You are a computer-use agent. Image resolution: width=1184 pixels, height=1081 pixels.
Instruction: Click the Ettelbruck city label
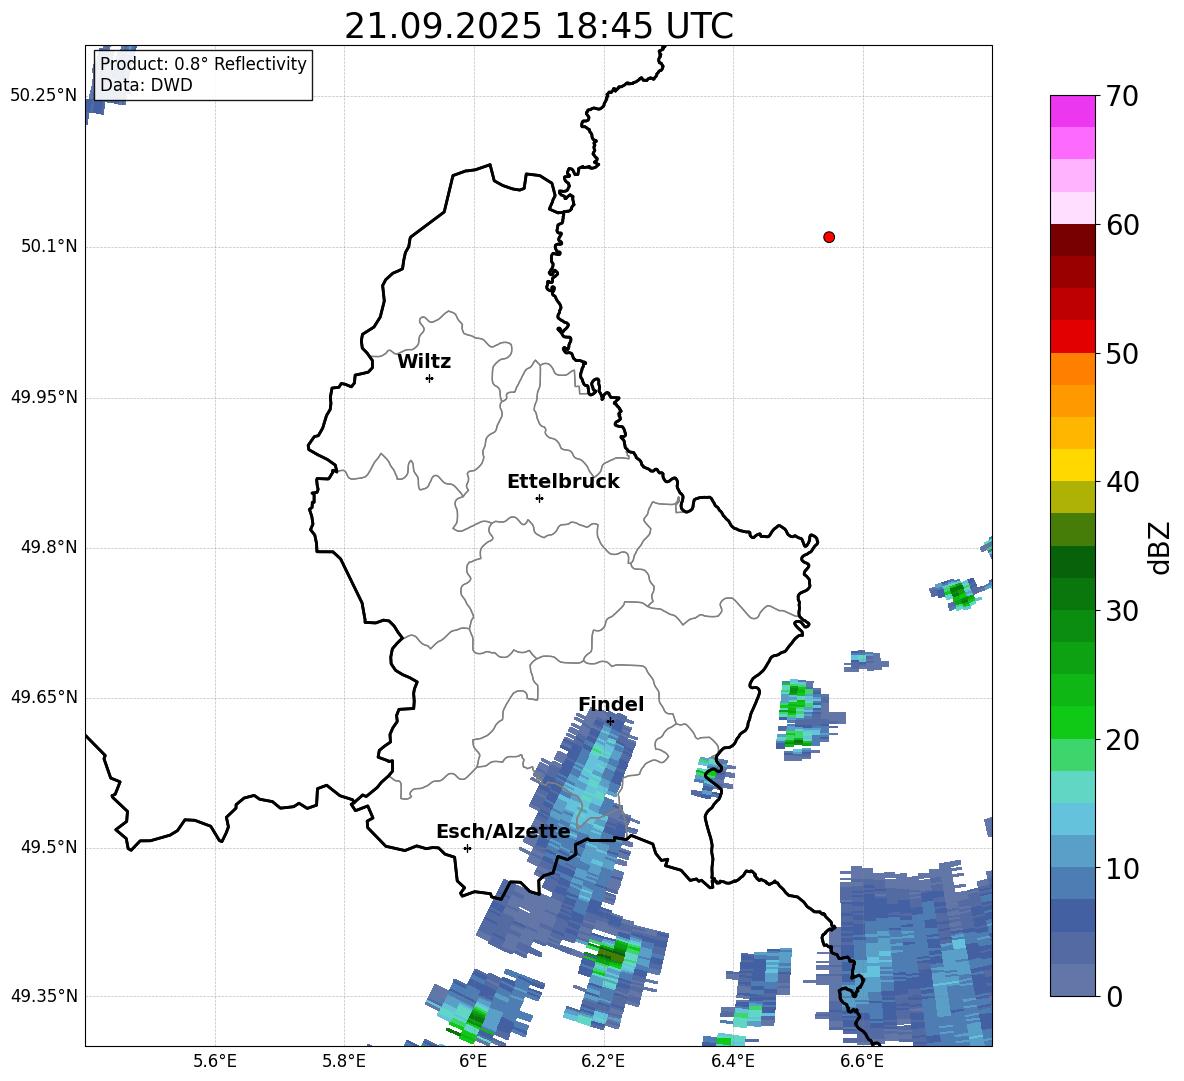pyautogui.click(x=563, y=482)
